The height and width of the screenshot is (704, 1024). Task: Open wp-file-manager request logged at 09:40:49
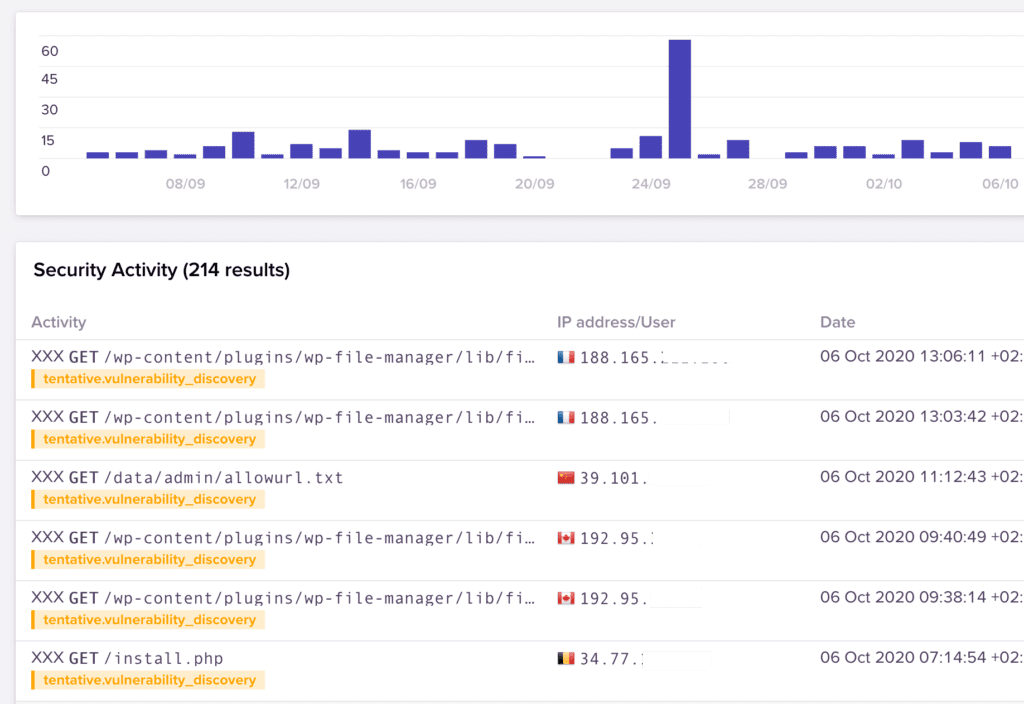[283, 538]
